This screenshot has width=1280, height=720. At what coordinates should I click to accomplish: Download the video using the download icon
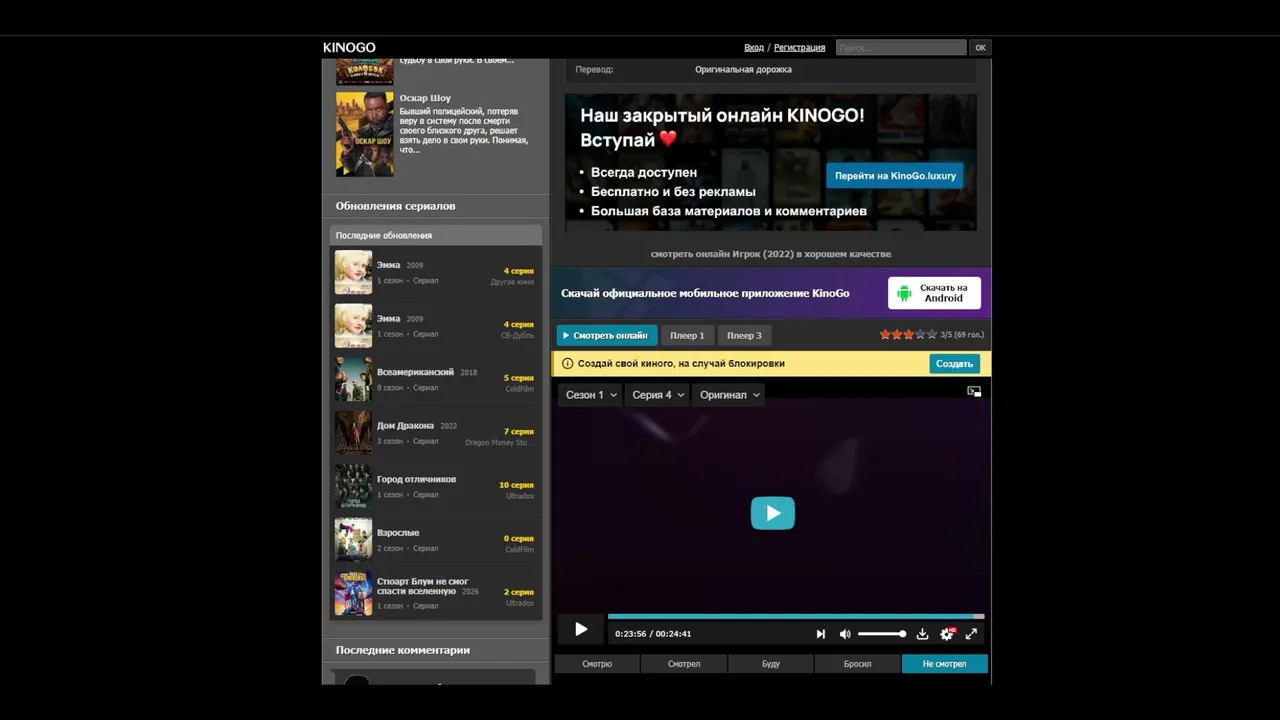922,634
